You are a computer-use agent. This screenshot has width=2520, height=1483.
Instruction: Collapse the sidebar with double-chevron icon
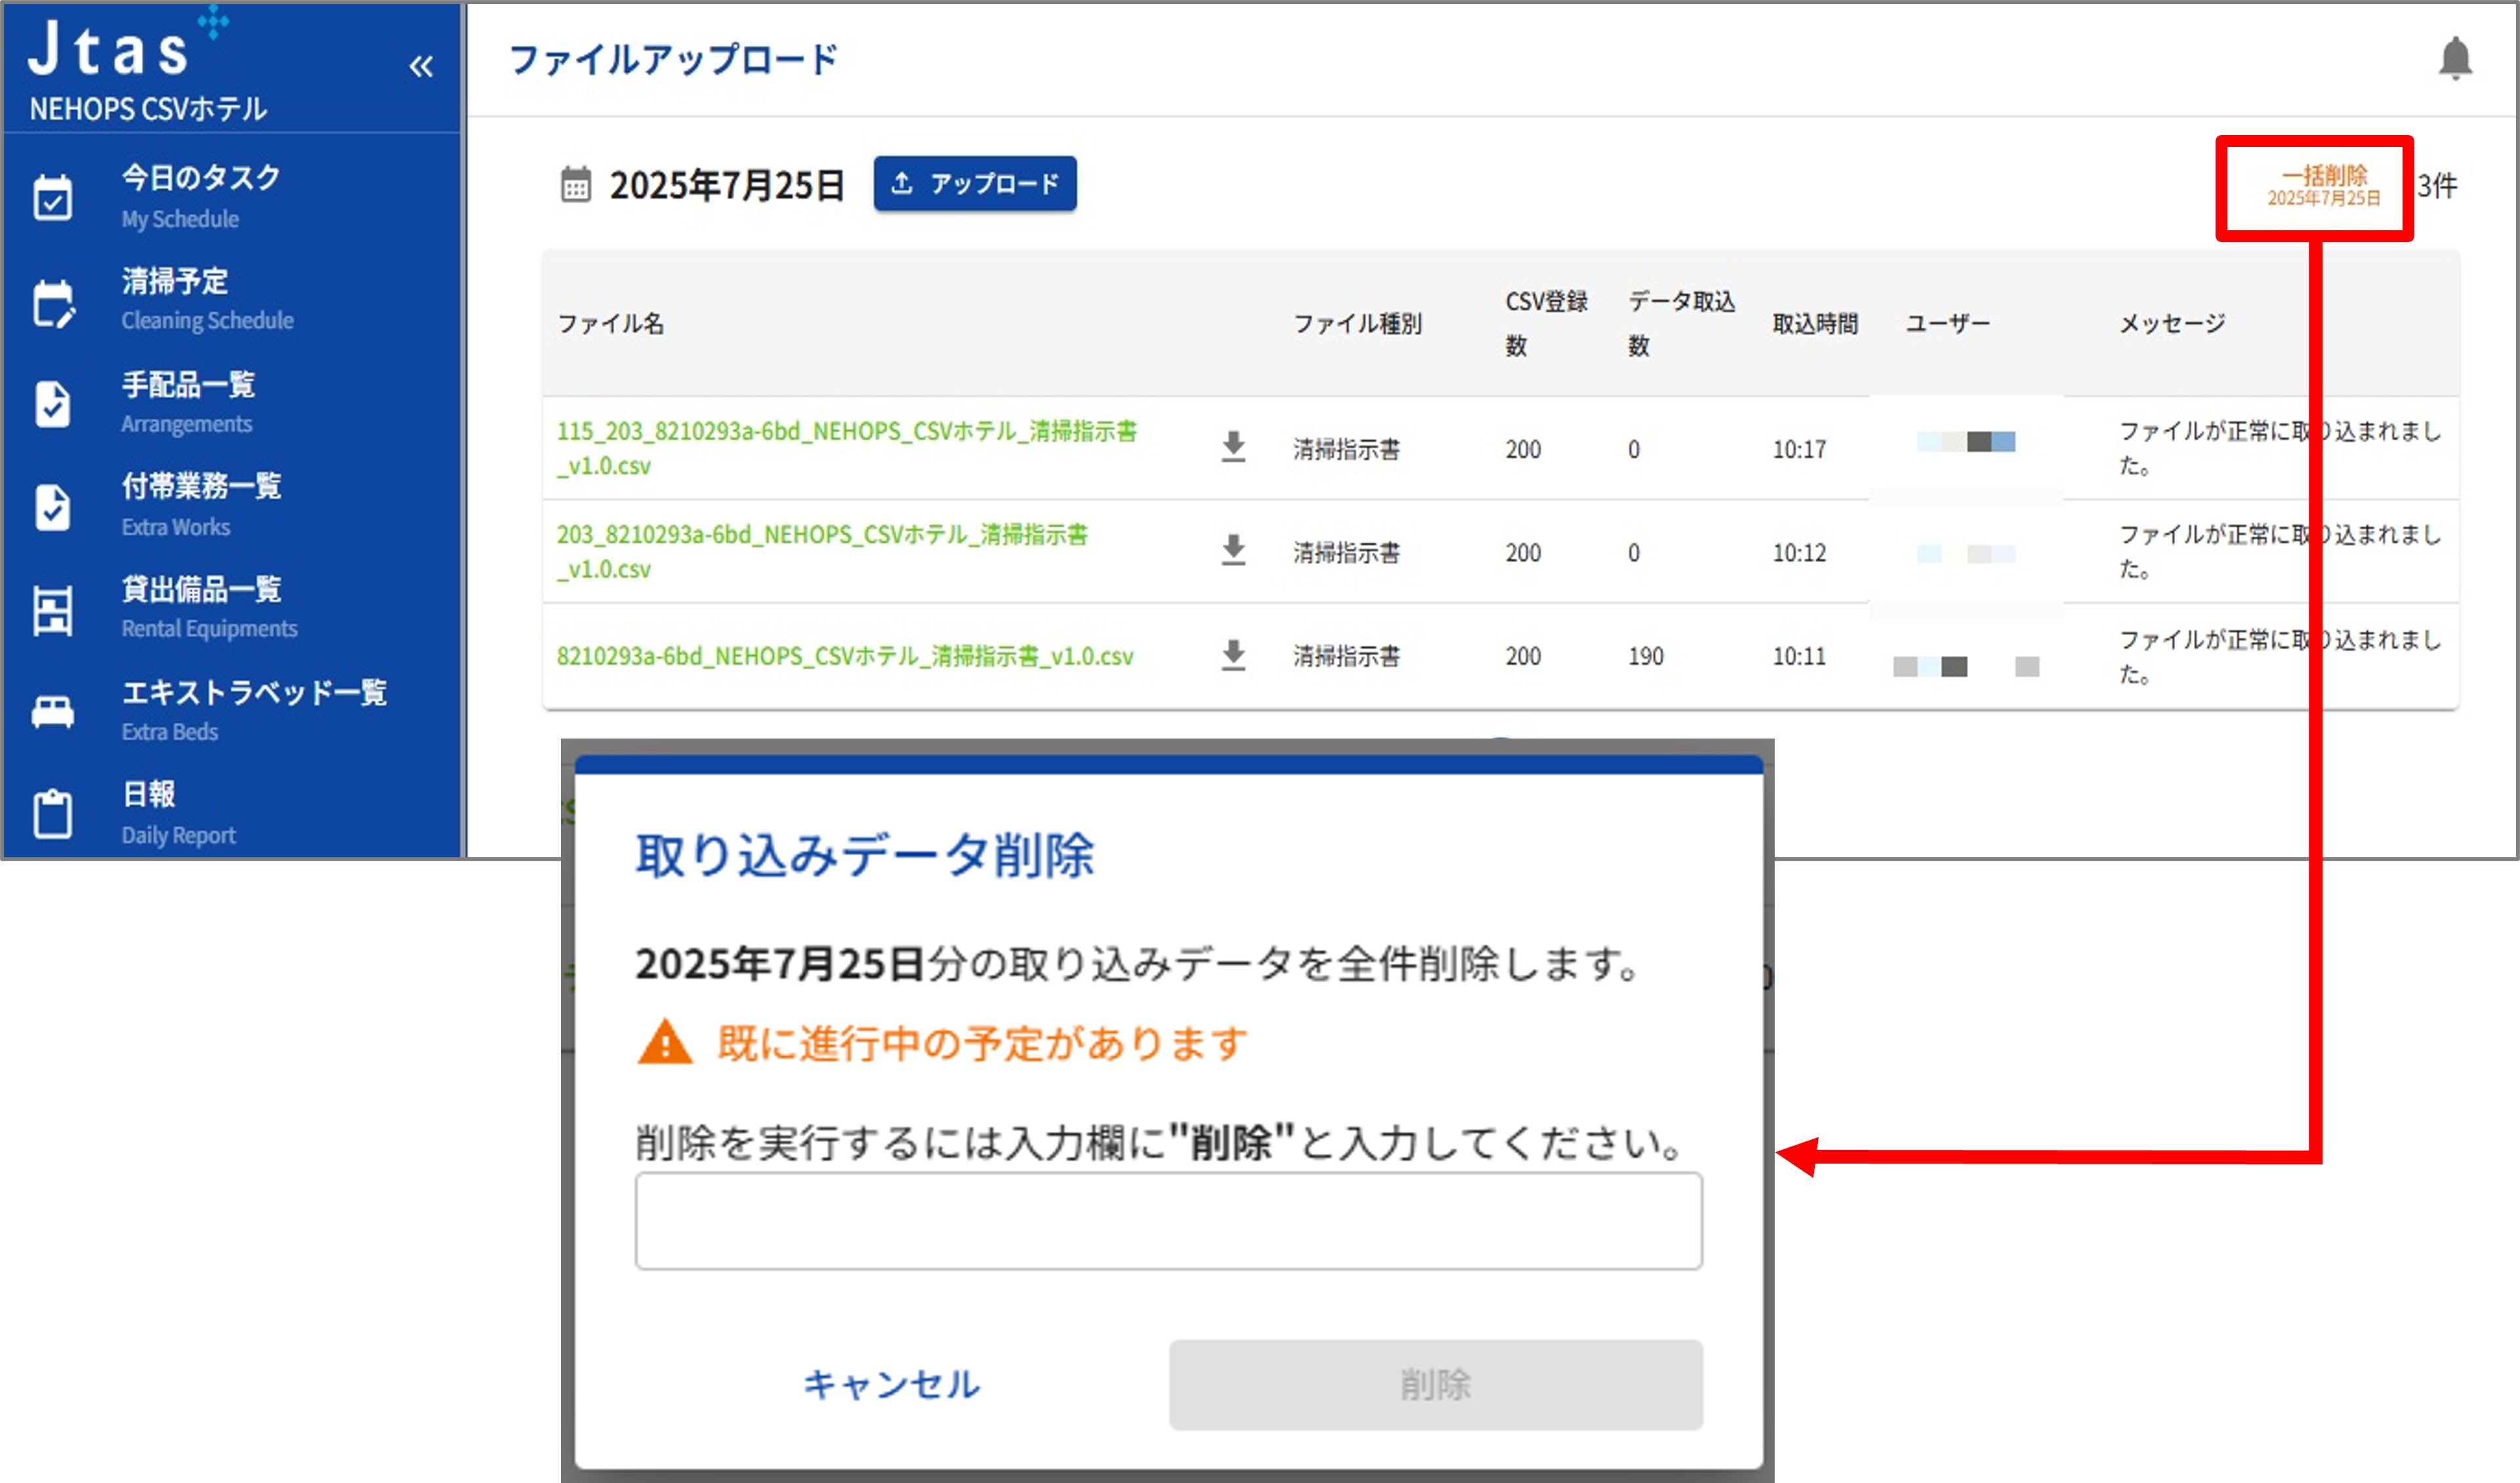(x=421, y=67)
